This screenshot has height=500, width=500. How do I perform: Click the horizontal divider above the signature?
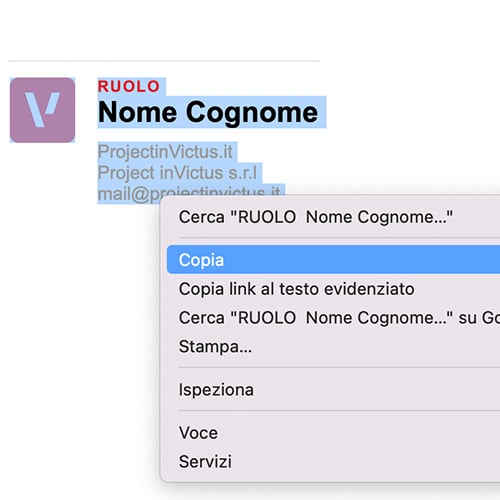click(x=164, y=61)
